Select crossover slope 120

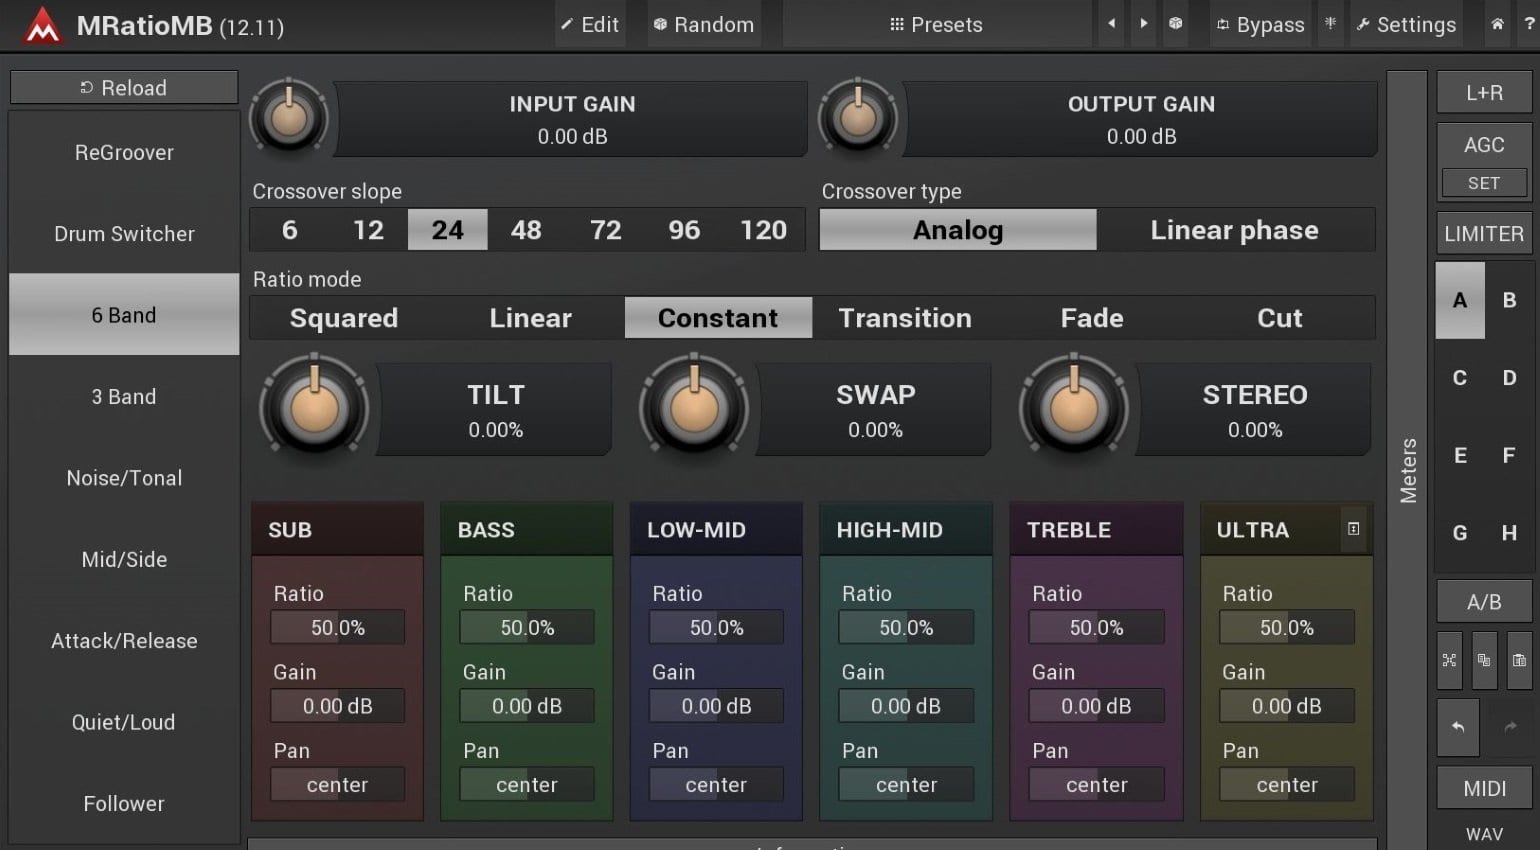click(x=763, y=230)
